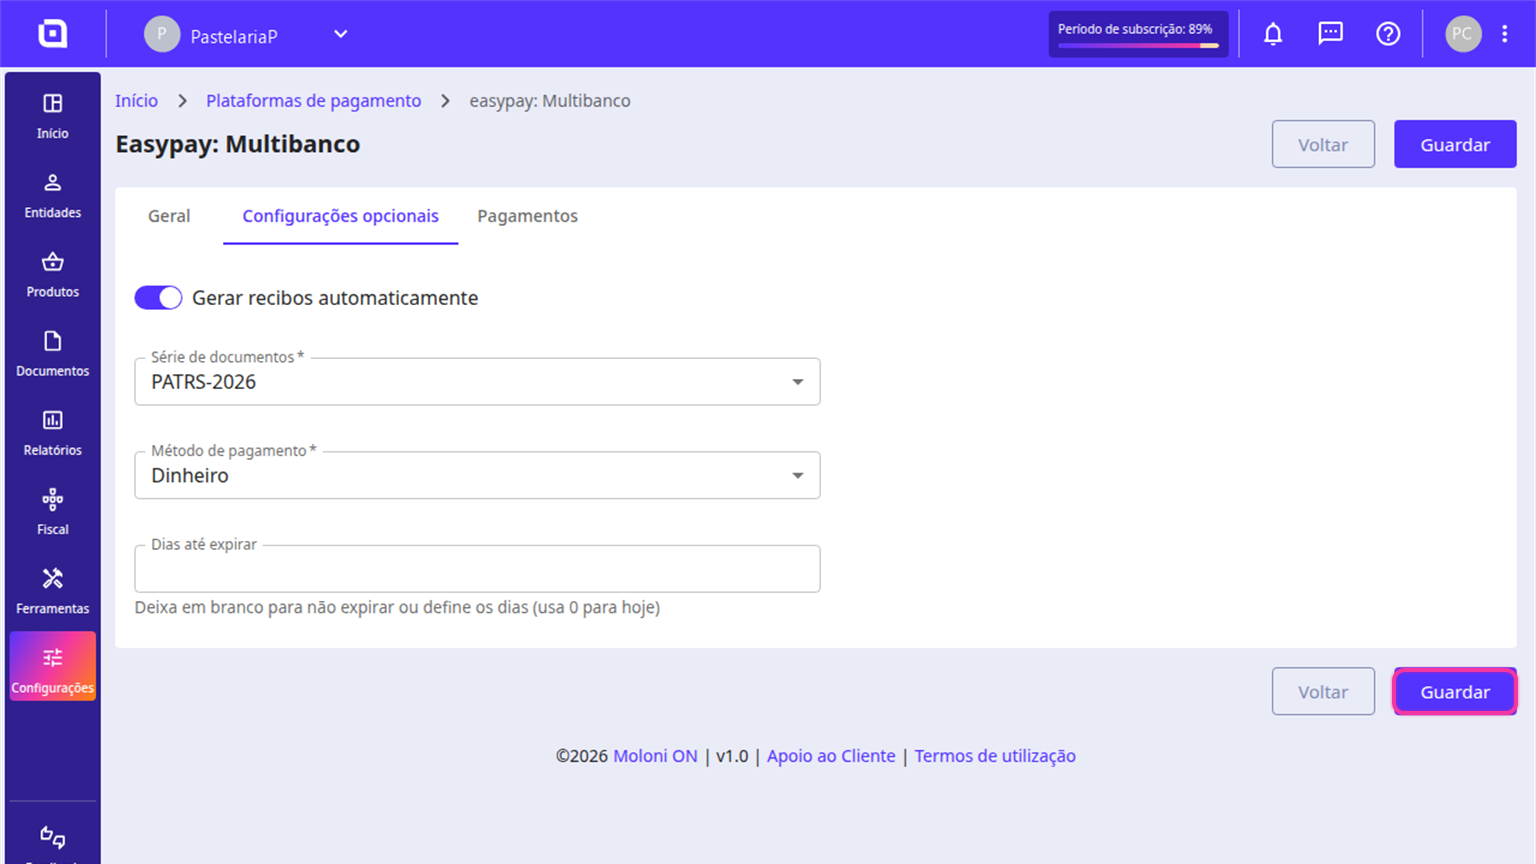Click the partially visible bottom sidebar icon

point(52,838)
